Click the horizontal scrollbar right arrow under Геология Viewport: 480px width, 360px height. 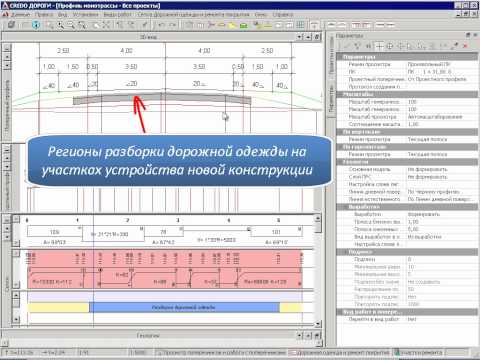(319, 343)
